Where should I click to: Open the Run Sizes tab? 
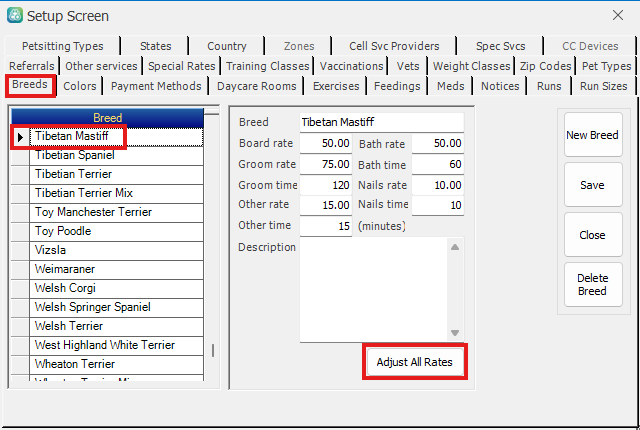(603, 86)
